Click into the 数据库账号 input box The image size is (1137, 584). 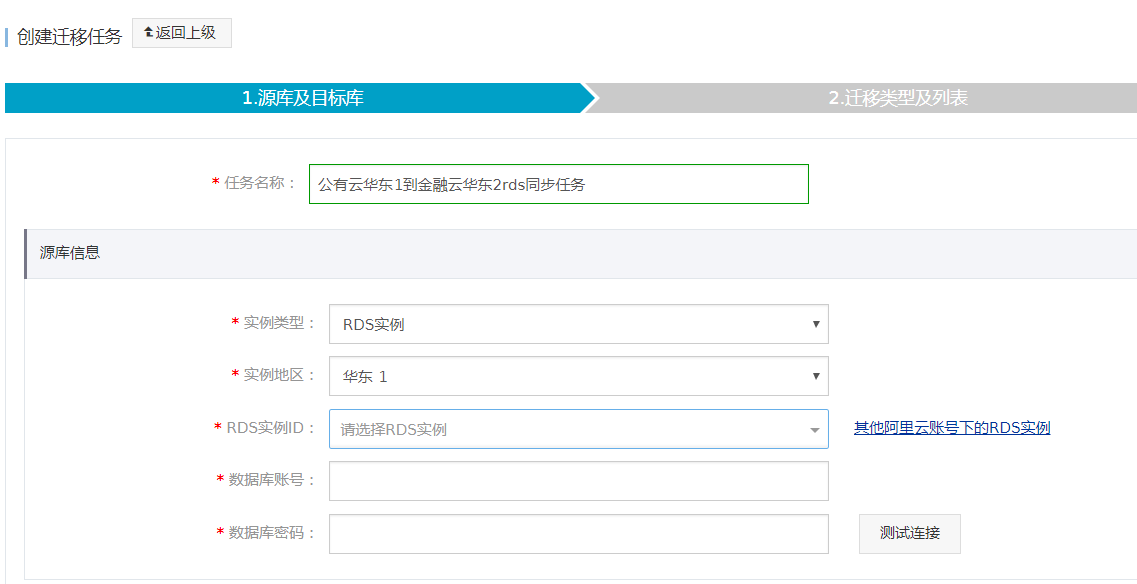[578, 481]
